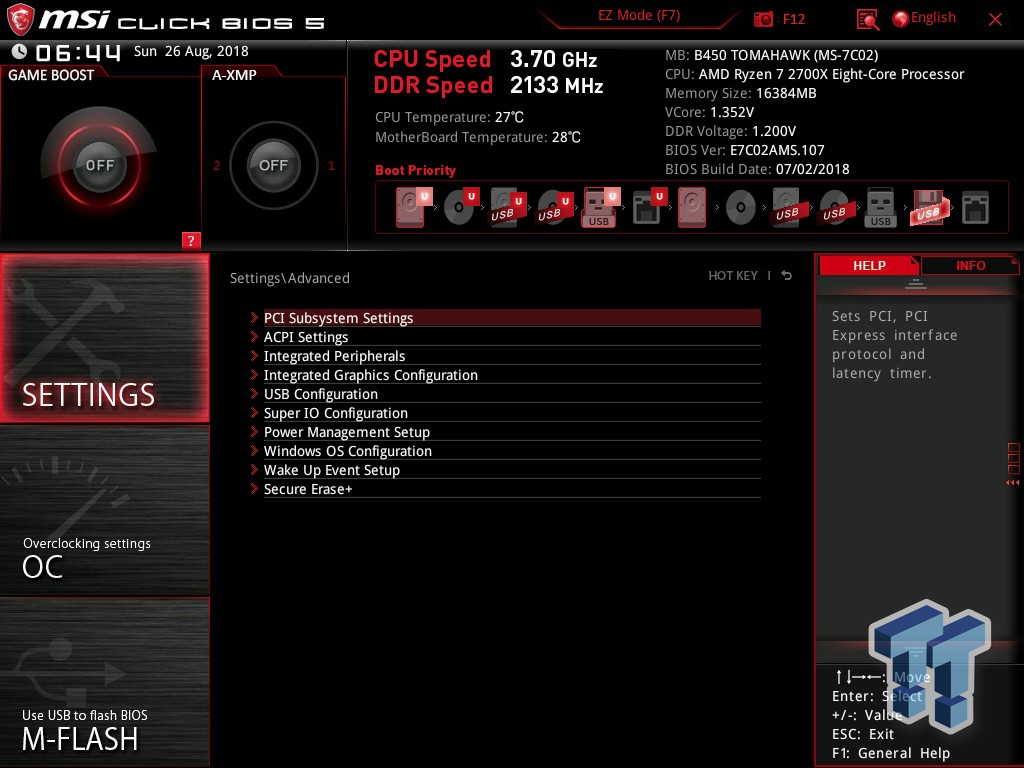The width and height of the screenshot is (1024, 768).
Task: Click the date Sun 26 Aug, 2018
Action: (191, 51)
